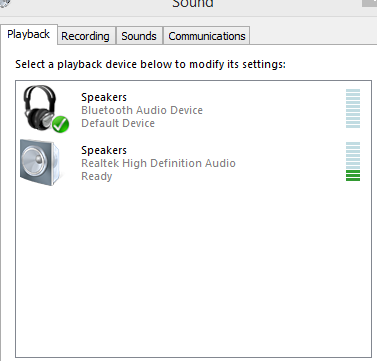Switch to the Playback tab

tap(29, 34)
